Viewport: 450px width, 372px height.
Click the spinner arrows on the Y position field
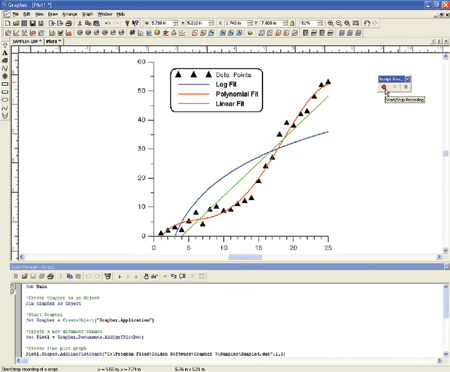click(x=285, y=23)
